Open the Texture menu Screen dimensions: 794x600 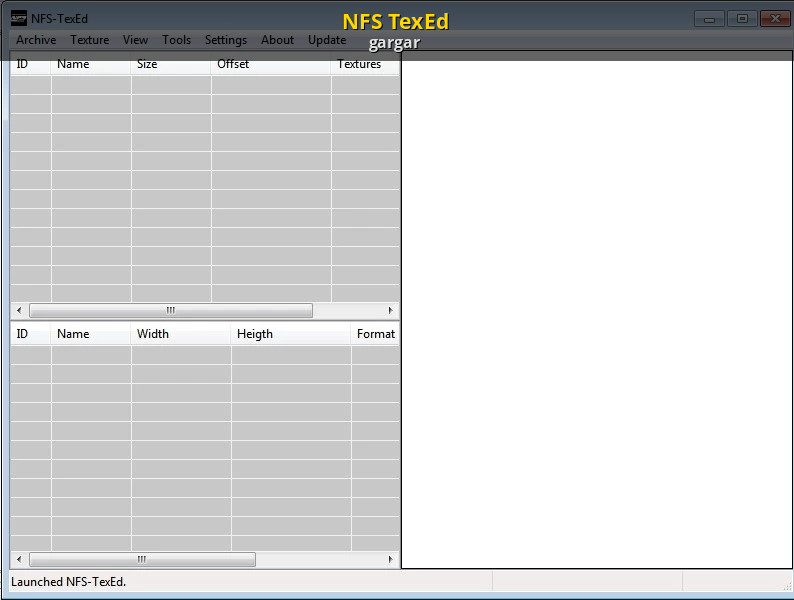89,40
